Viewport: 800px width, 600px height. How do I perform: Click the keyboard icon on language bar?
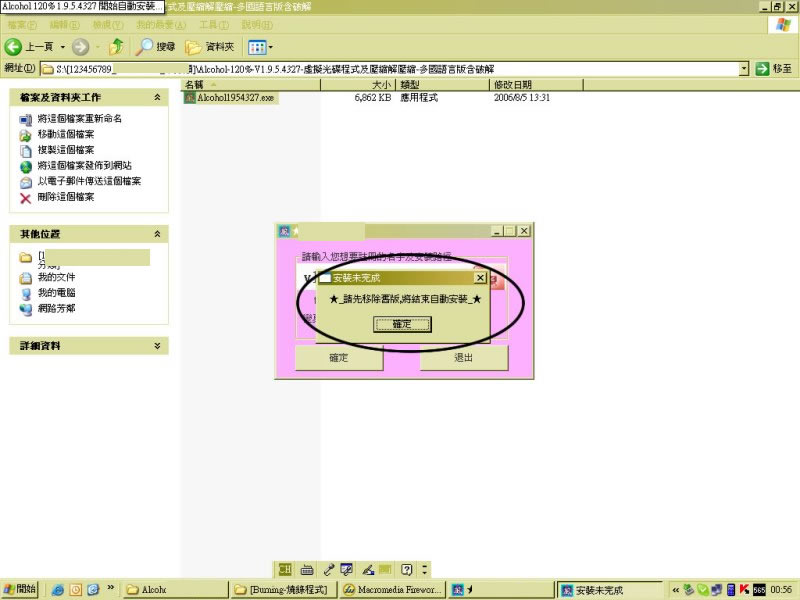coord(307,569)
